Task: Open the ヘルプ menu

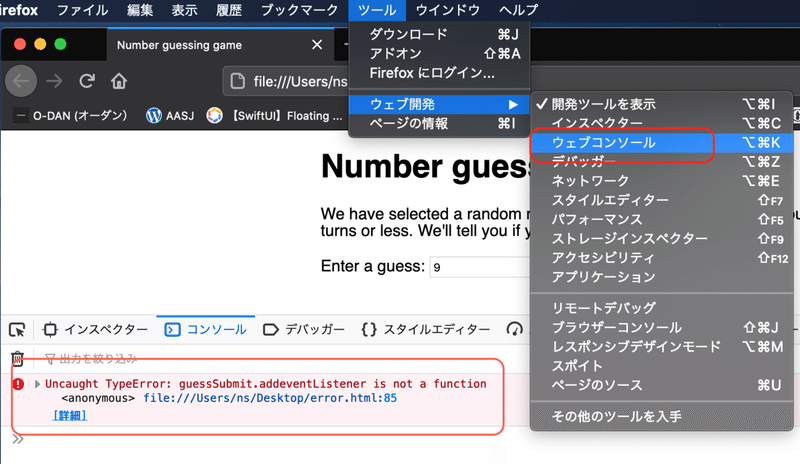Action: pos(518,10)
